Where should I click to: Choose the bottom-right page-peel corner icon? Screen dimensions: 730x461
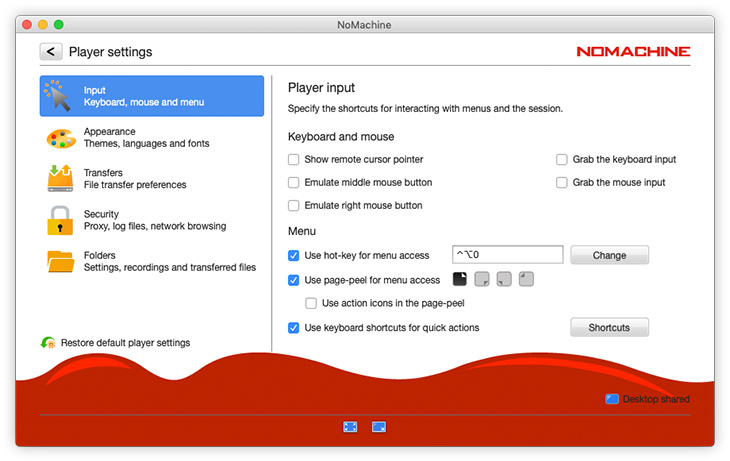[482, 280]
